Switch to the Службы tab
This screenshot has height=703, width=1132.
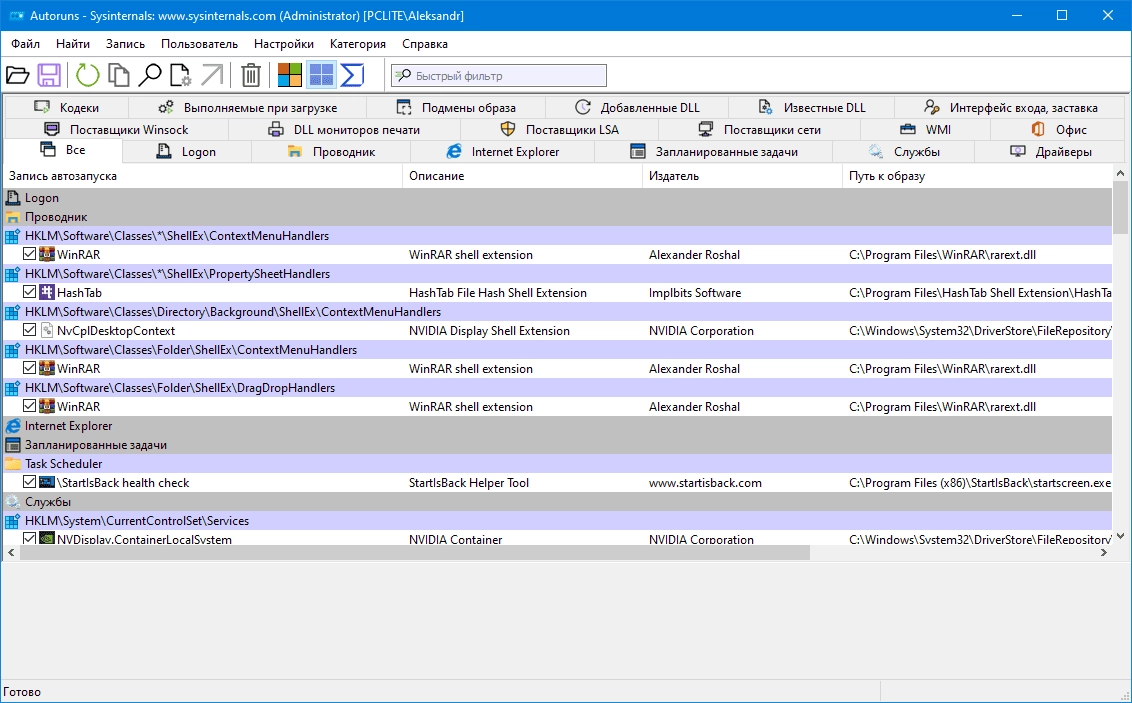click(x=904, y=152)
